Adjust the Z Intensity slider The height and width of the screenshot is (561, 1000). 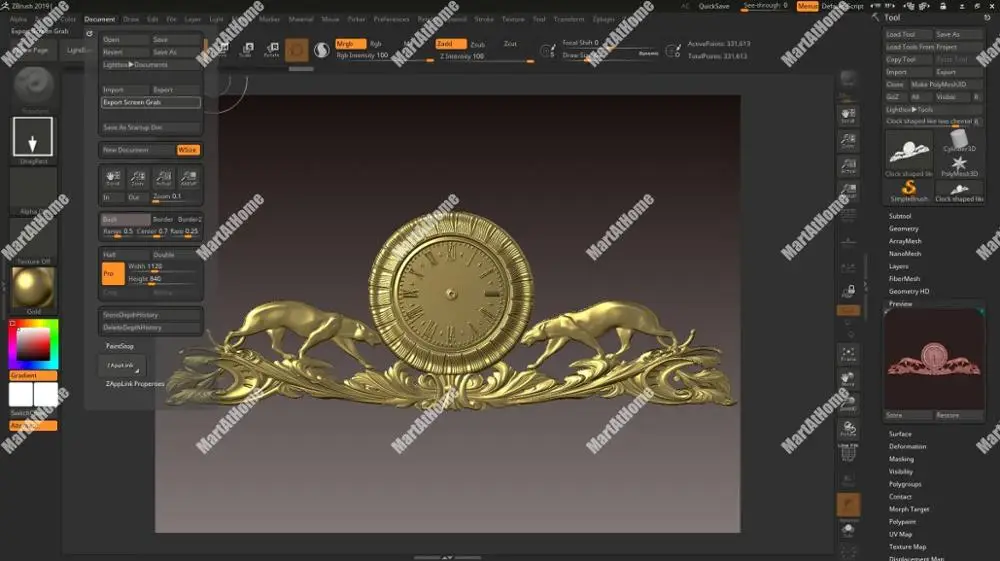[x=486, y=57]
